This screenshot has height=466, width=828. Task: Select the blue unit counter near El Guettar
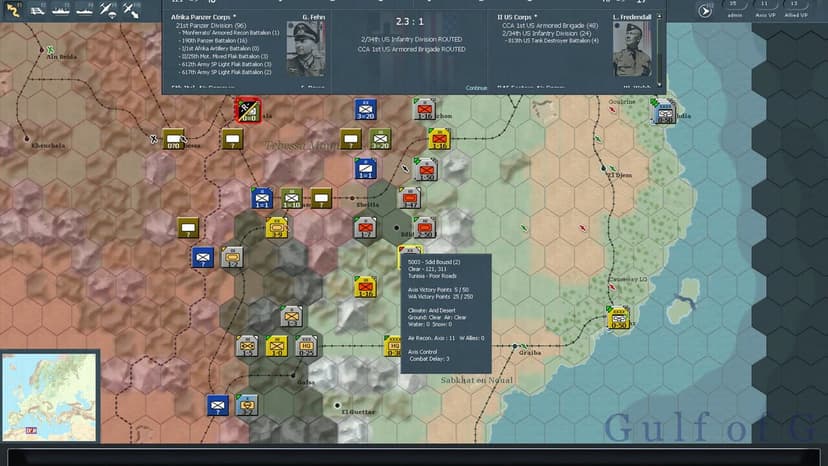point(218,405)
